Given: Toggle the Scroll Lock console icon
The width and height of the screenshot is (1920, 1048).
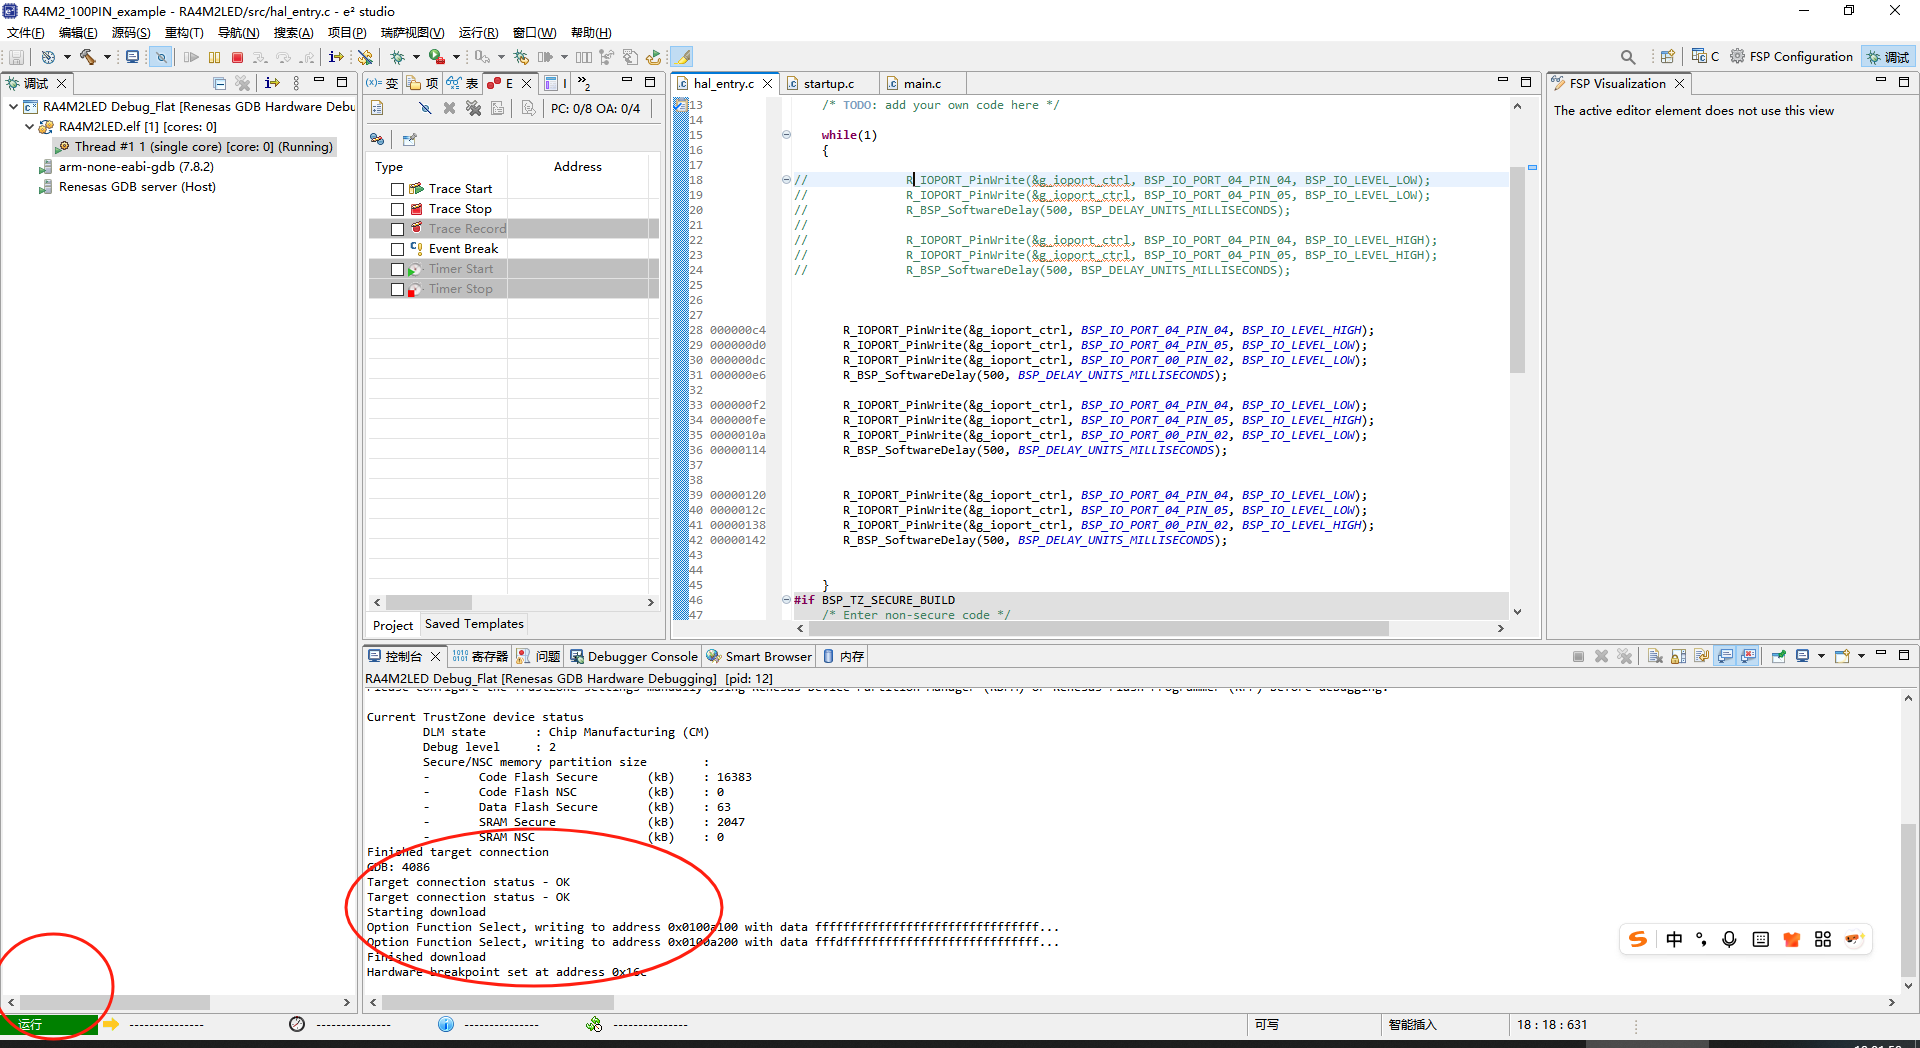Looking at the screenshot, I should [x=1678, y=656].
